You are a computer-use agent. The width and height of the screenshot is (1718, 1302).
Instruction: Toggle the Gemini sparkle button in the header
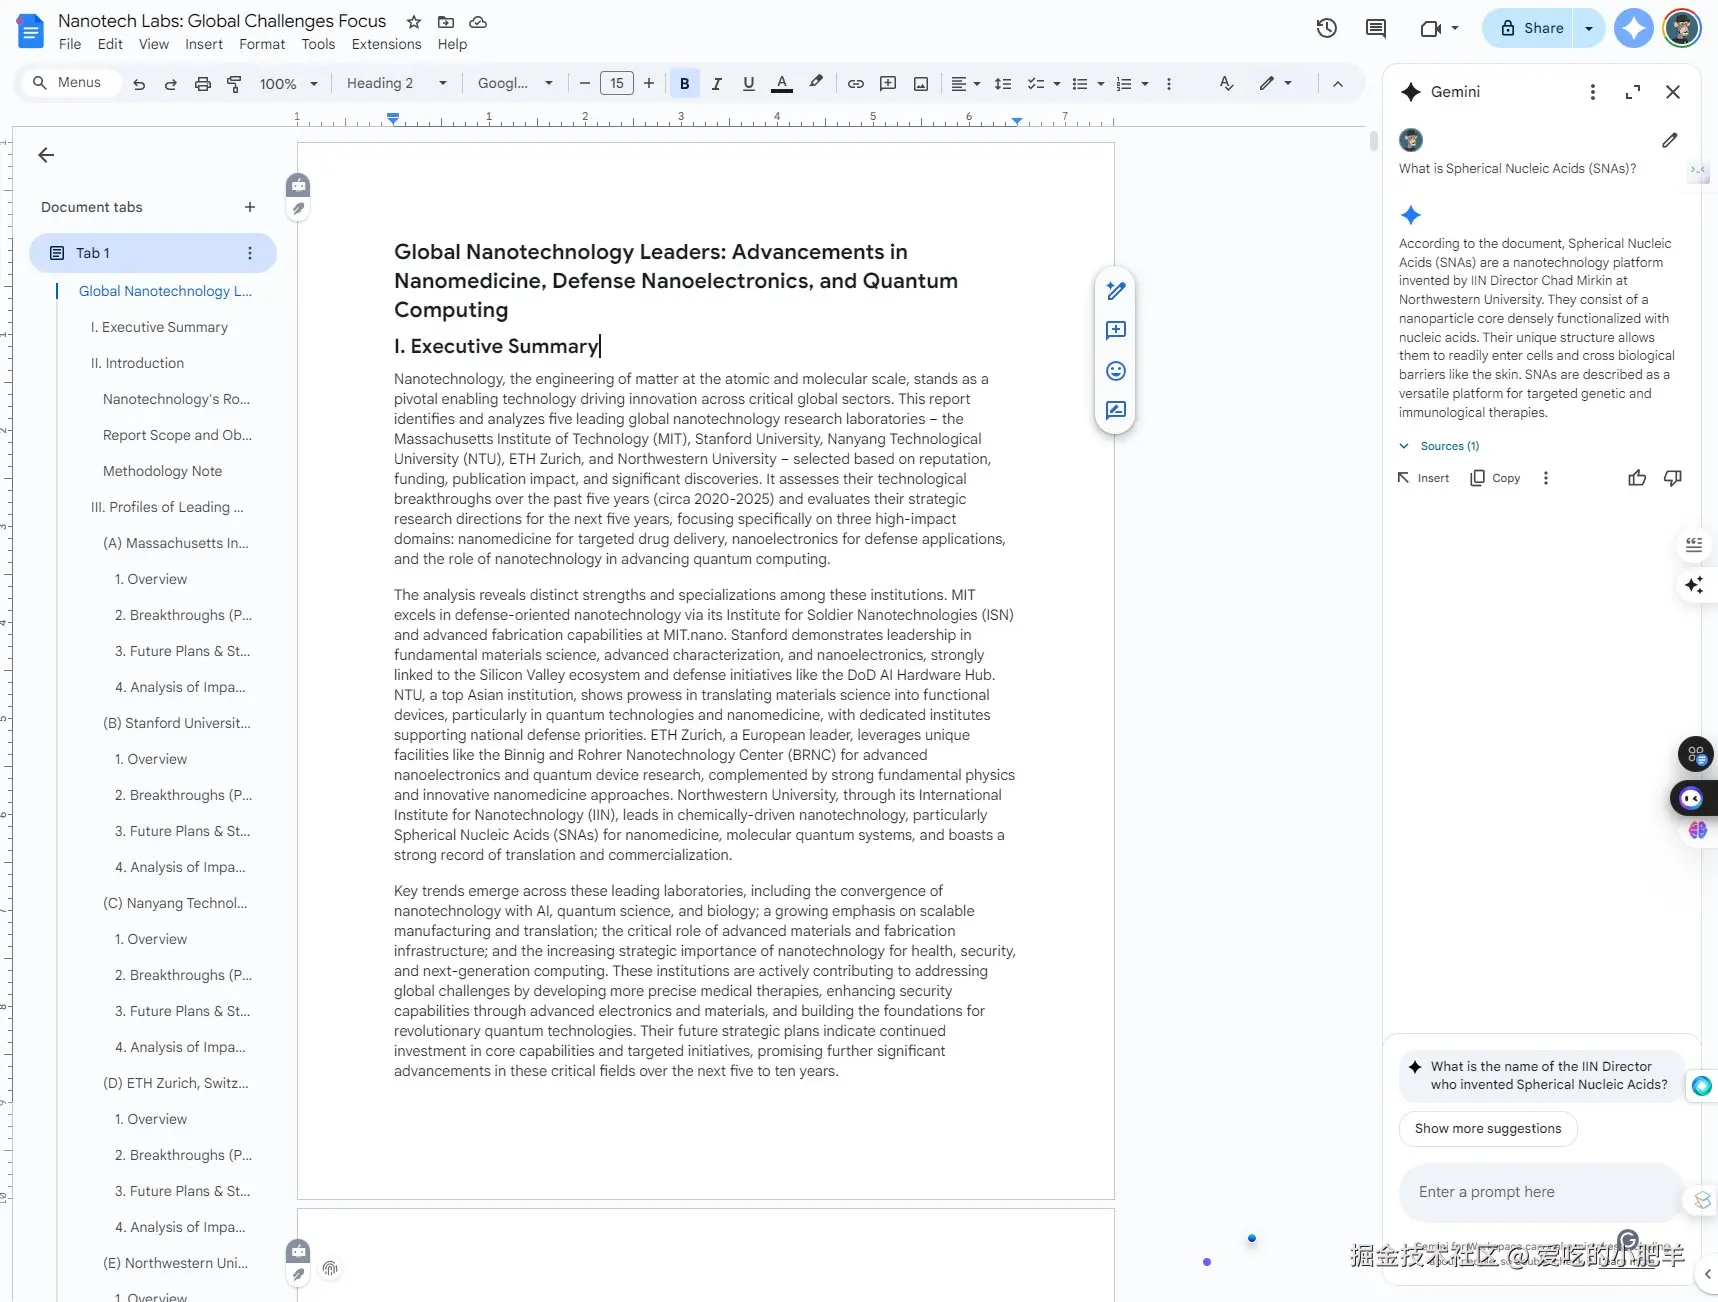[x=1634, y=28]
